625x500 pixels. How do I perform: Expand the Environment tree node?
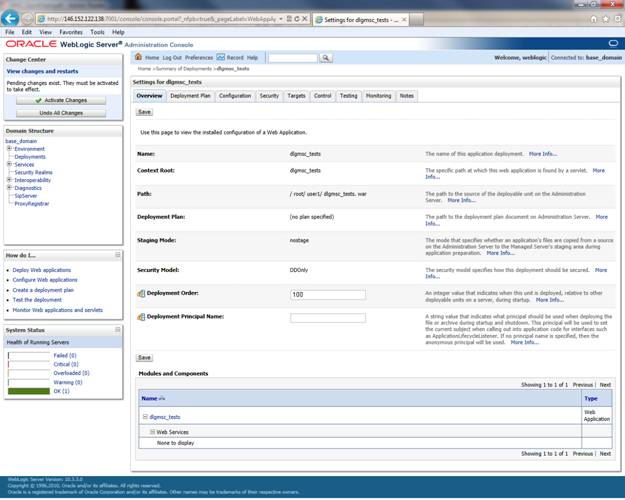pos(9,149)
